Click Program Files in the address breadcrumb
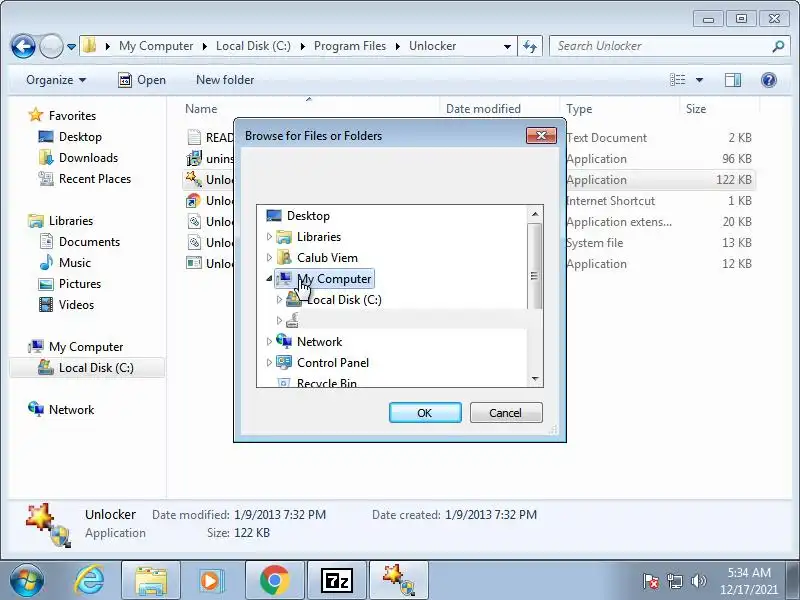Screen dimensions: 800x600 [350, 46]
